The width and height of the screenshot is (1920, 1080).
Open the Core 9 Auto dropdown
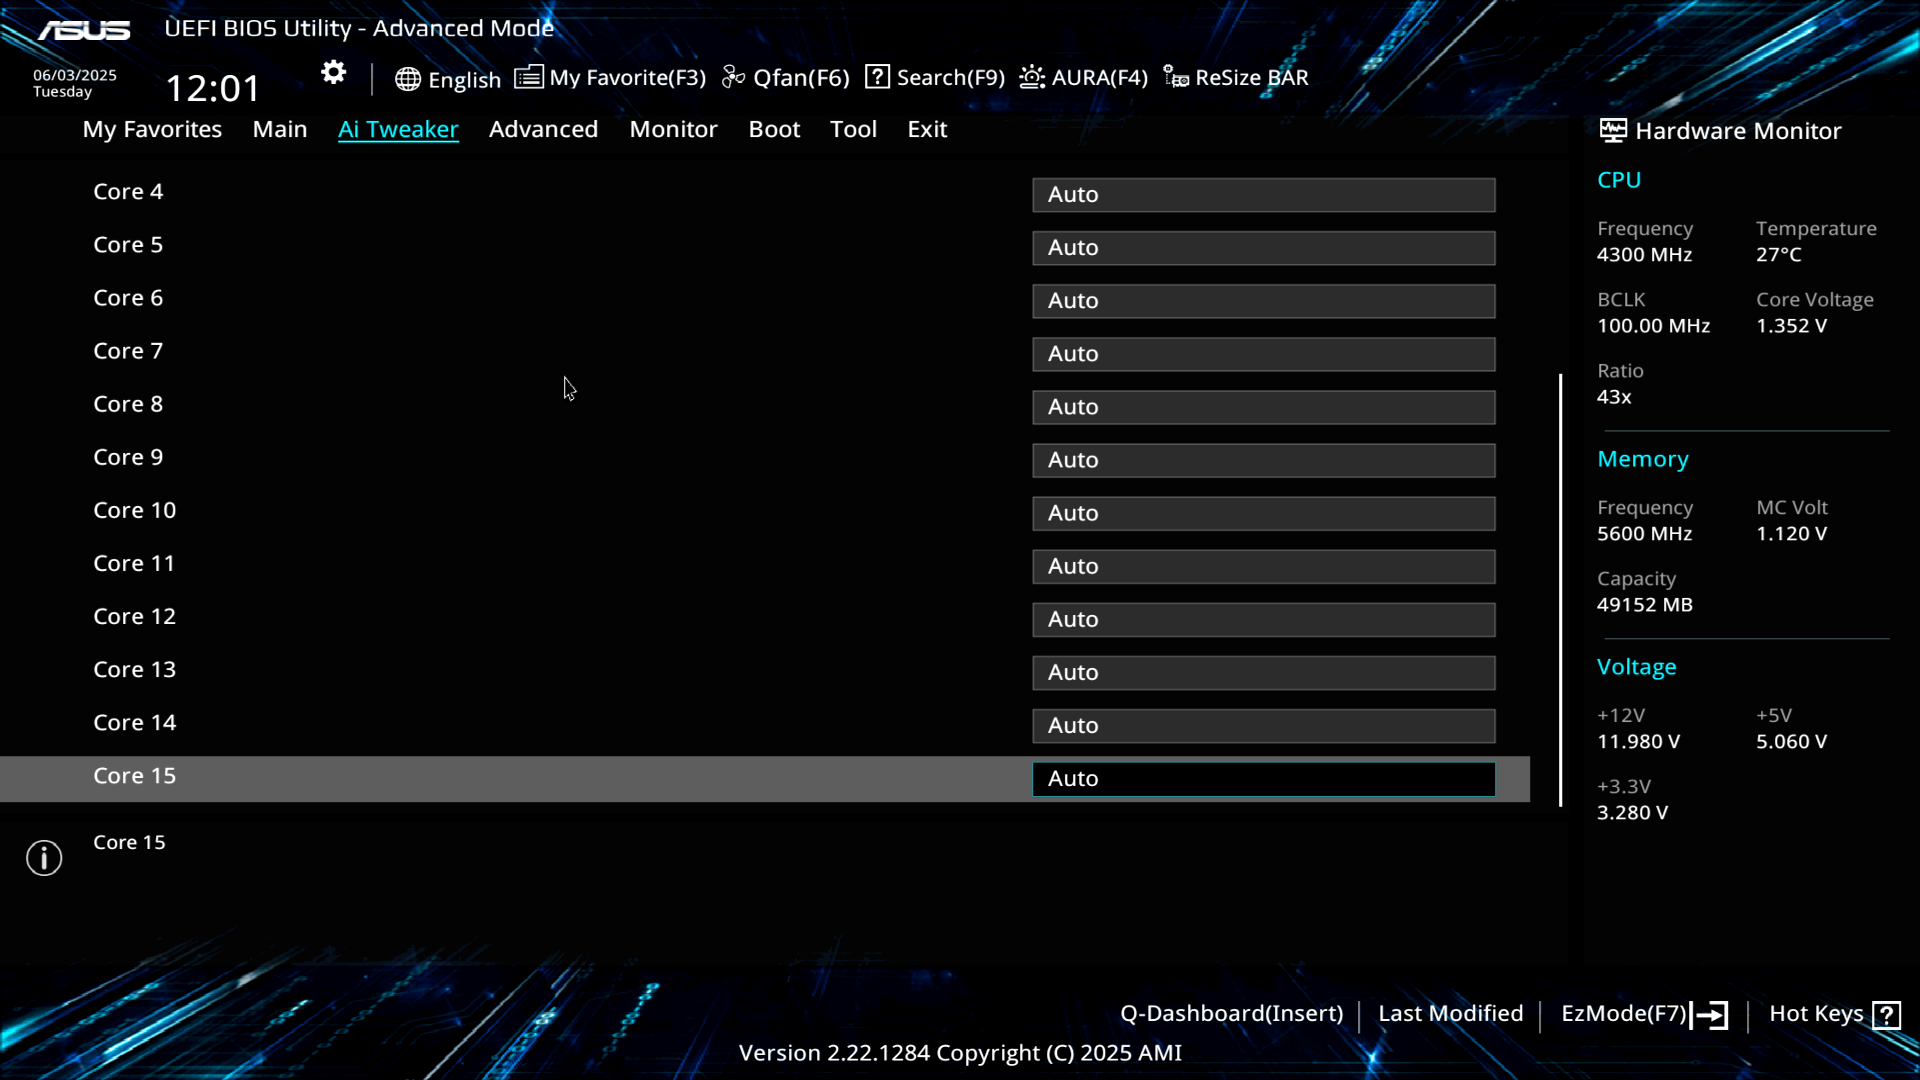[1263, 460]
